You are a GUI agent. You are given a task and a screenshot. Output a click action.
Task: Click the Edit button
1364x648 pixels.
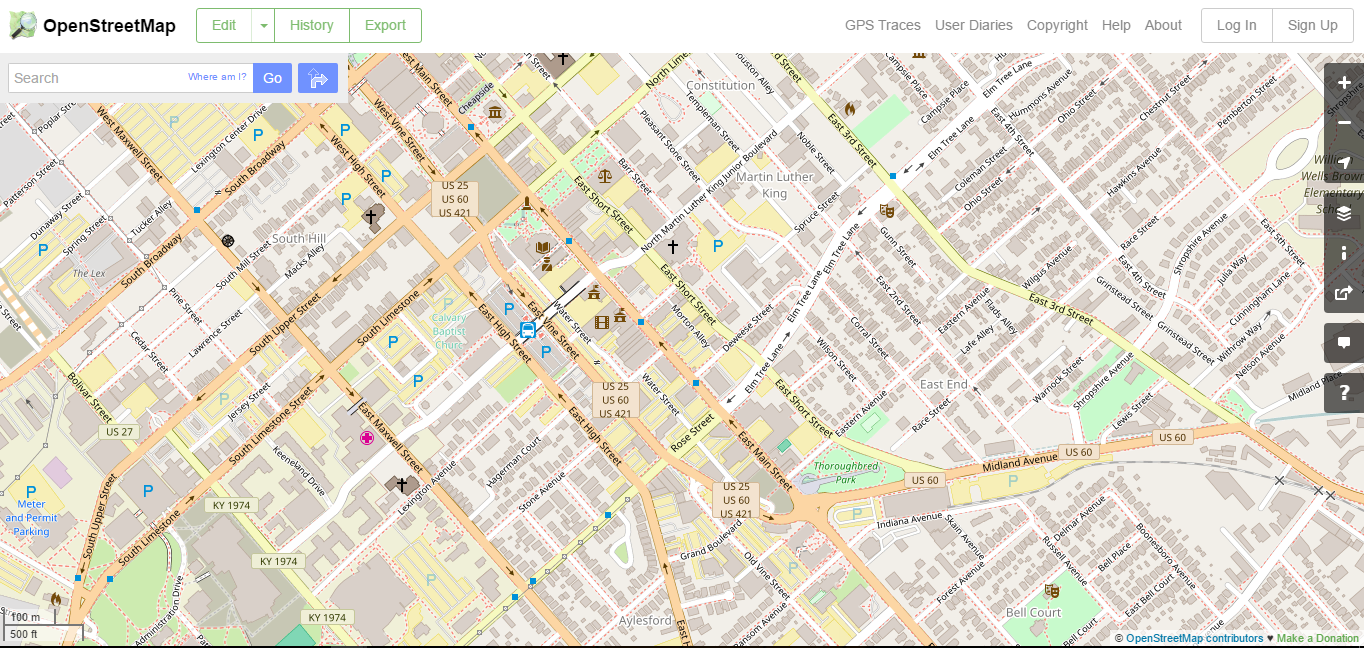224,26
